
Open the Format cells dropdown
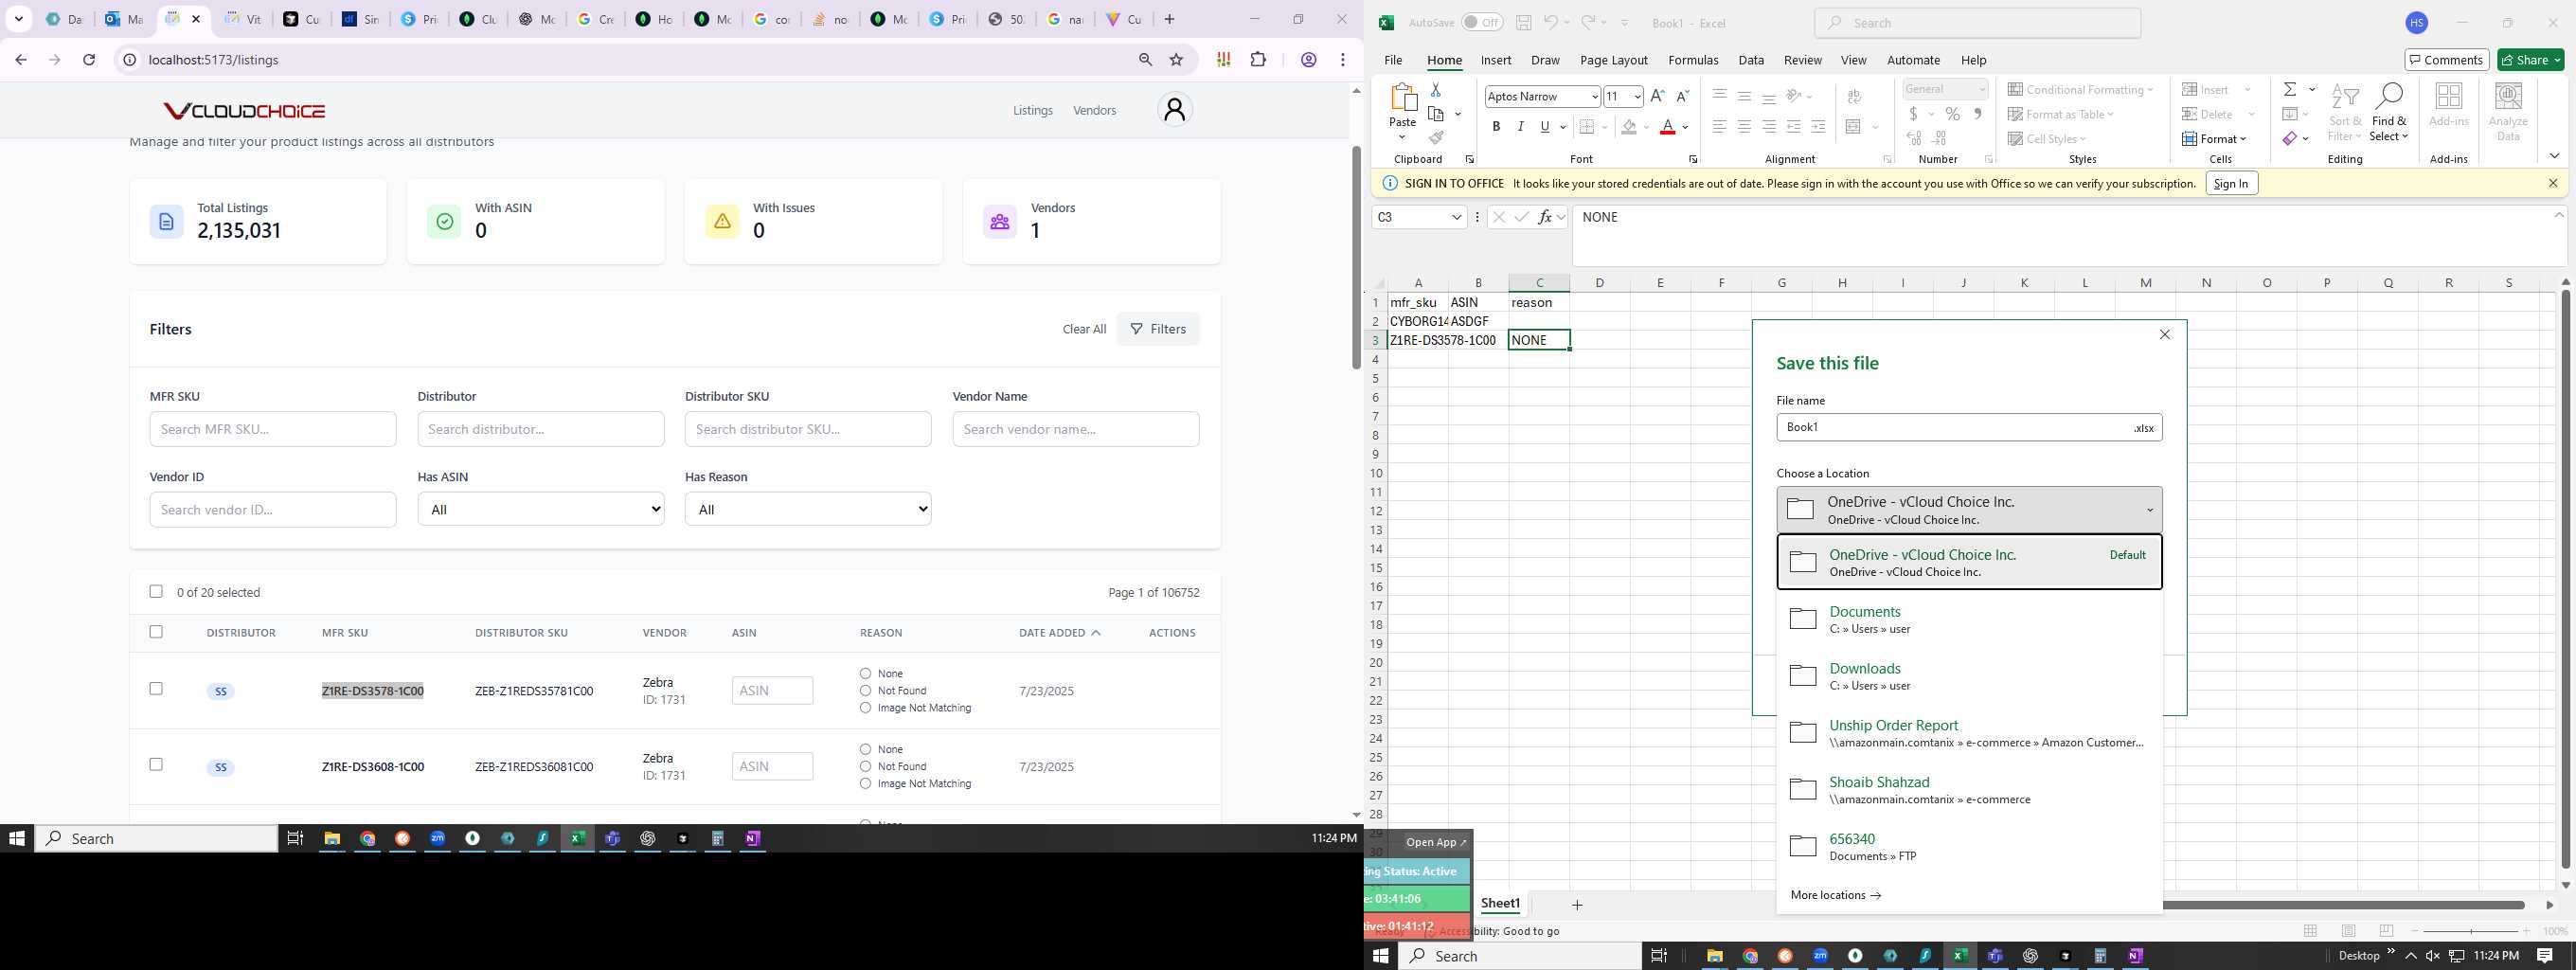[x=2214, y=139]
